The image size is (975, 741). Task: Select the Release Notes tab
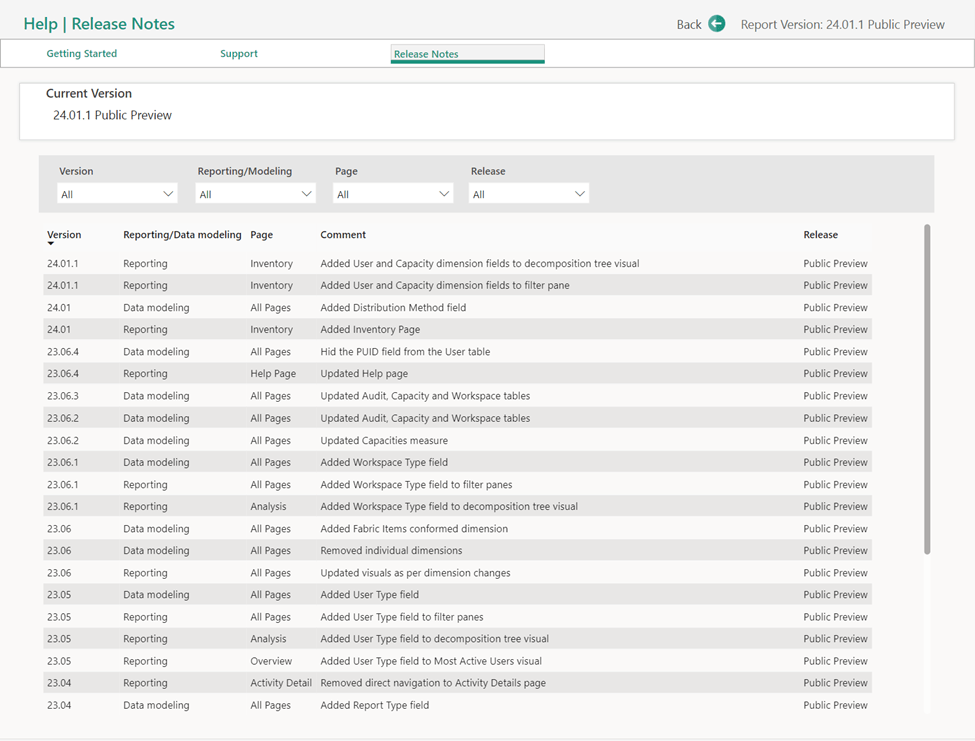coord(467,54)
